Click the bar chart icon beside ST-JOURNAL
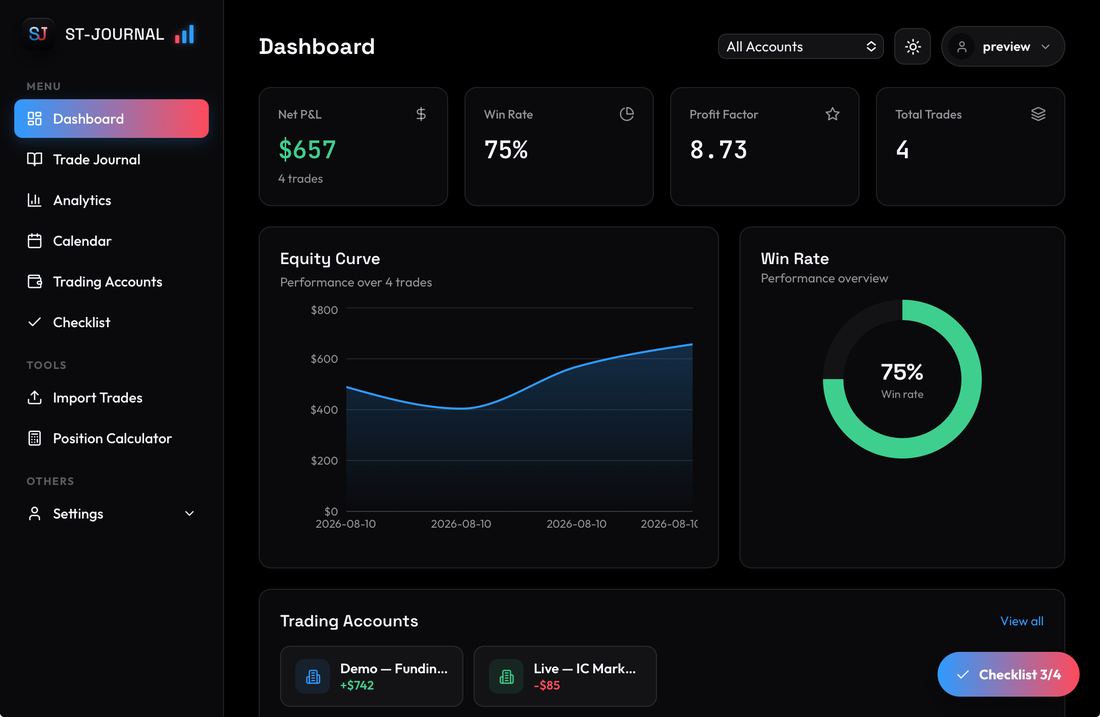 coord(185,34)
